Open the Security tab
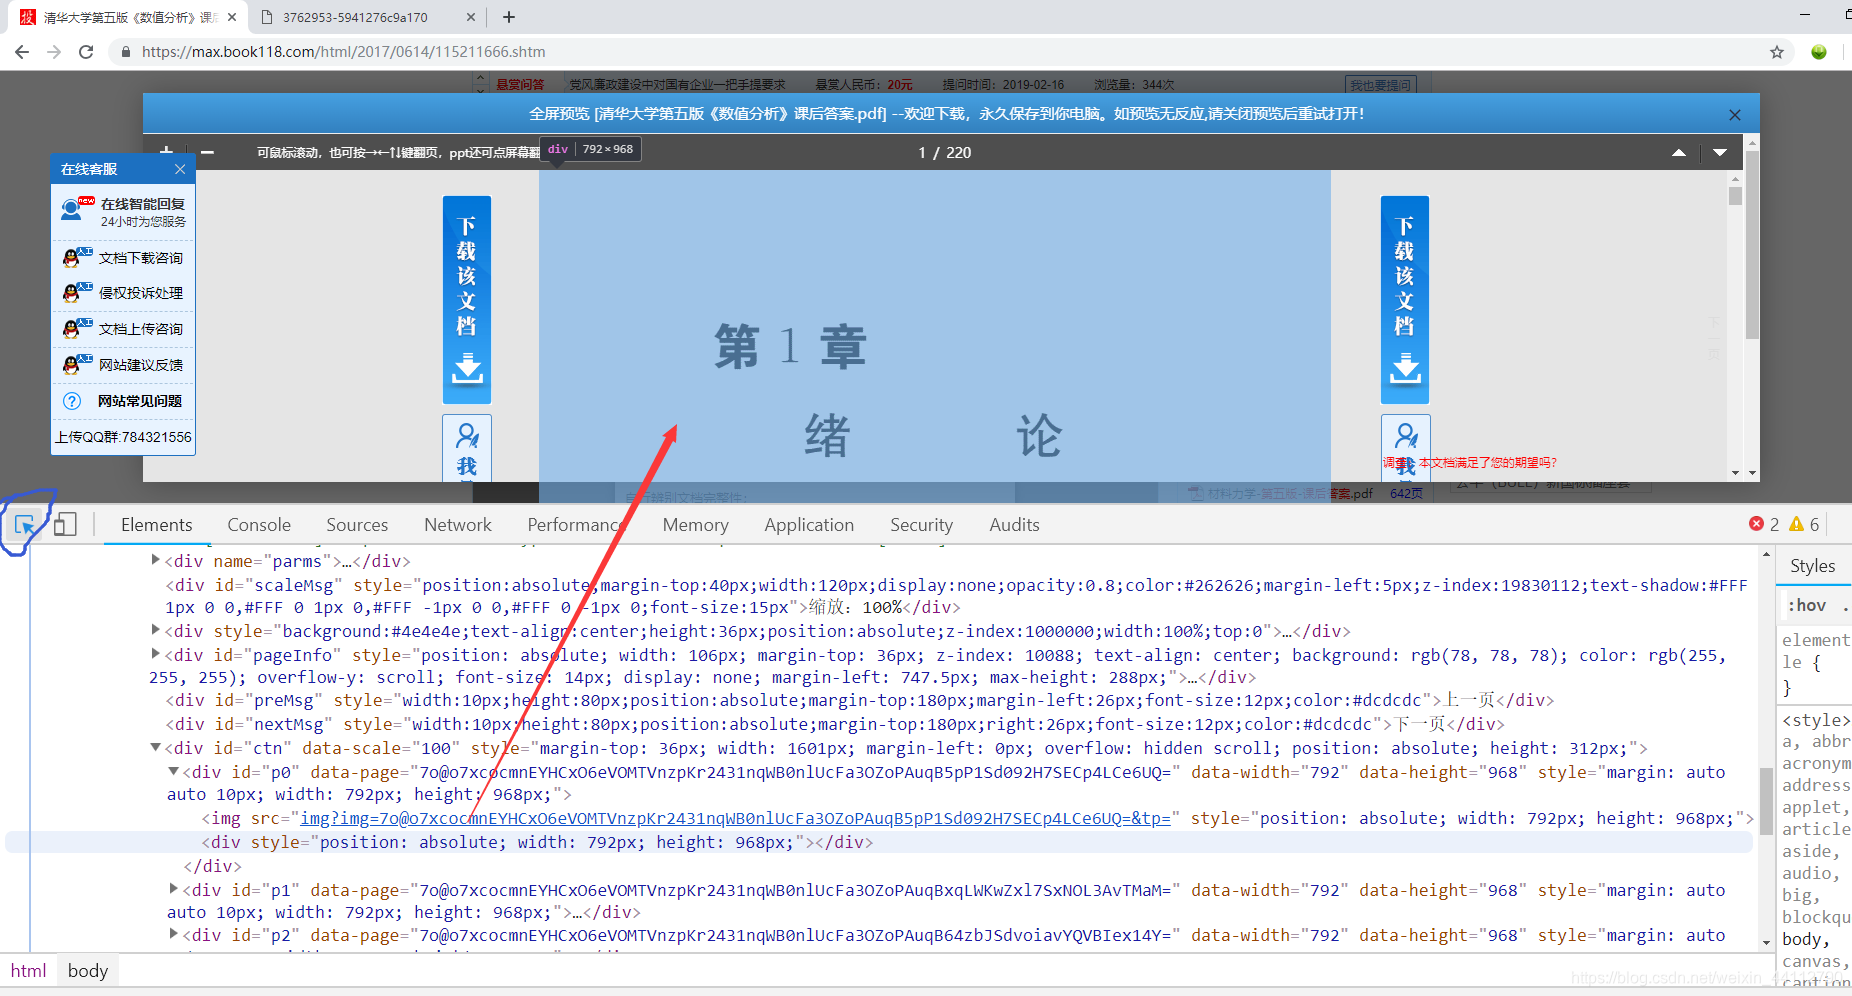 921,525
